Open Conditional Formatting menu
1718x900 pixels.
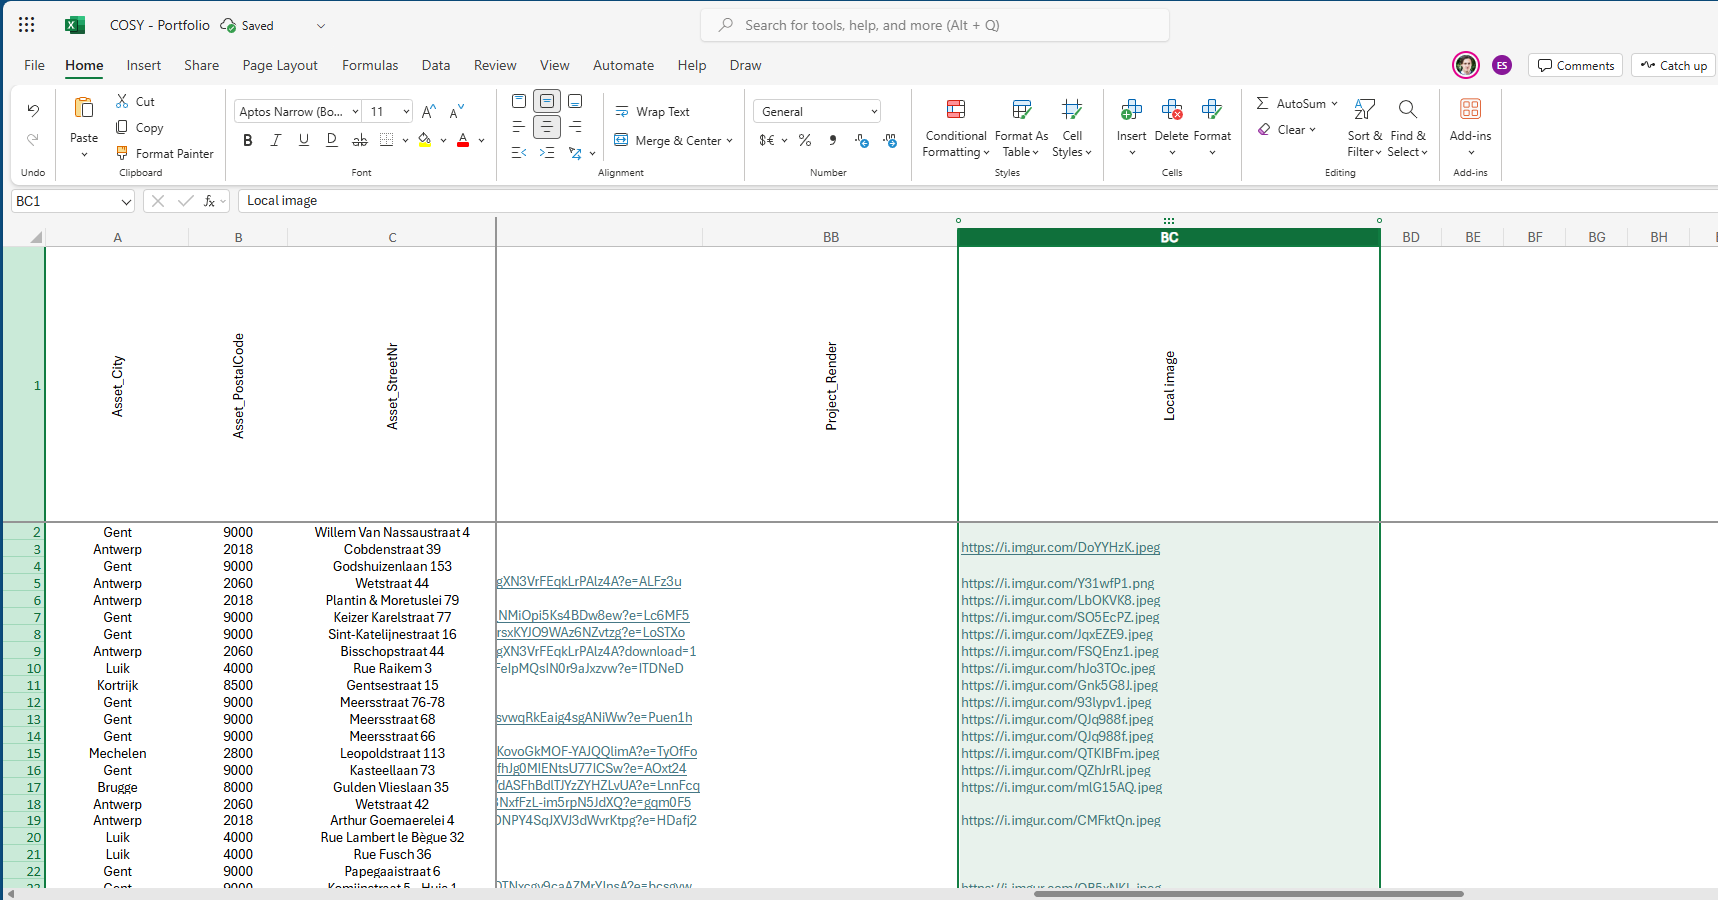[956, 128]
